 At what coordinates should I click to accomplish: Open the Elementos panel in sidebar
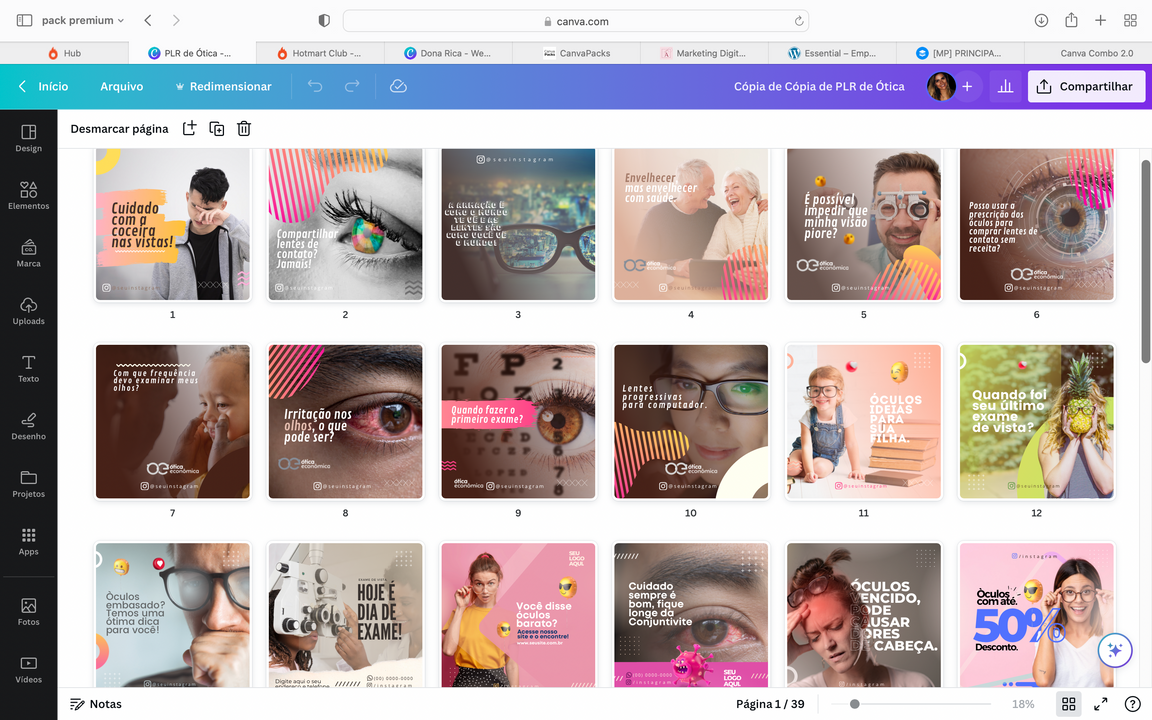coord(28,195)
